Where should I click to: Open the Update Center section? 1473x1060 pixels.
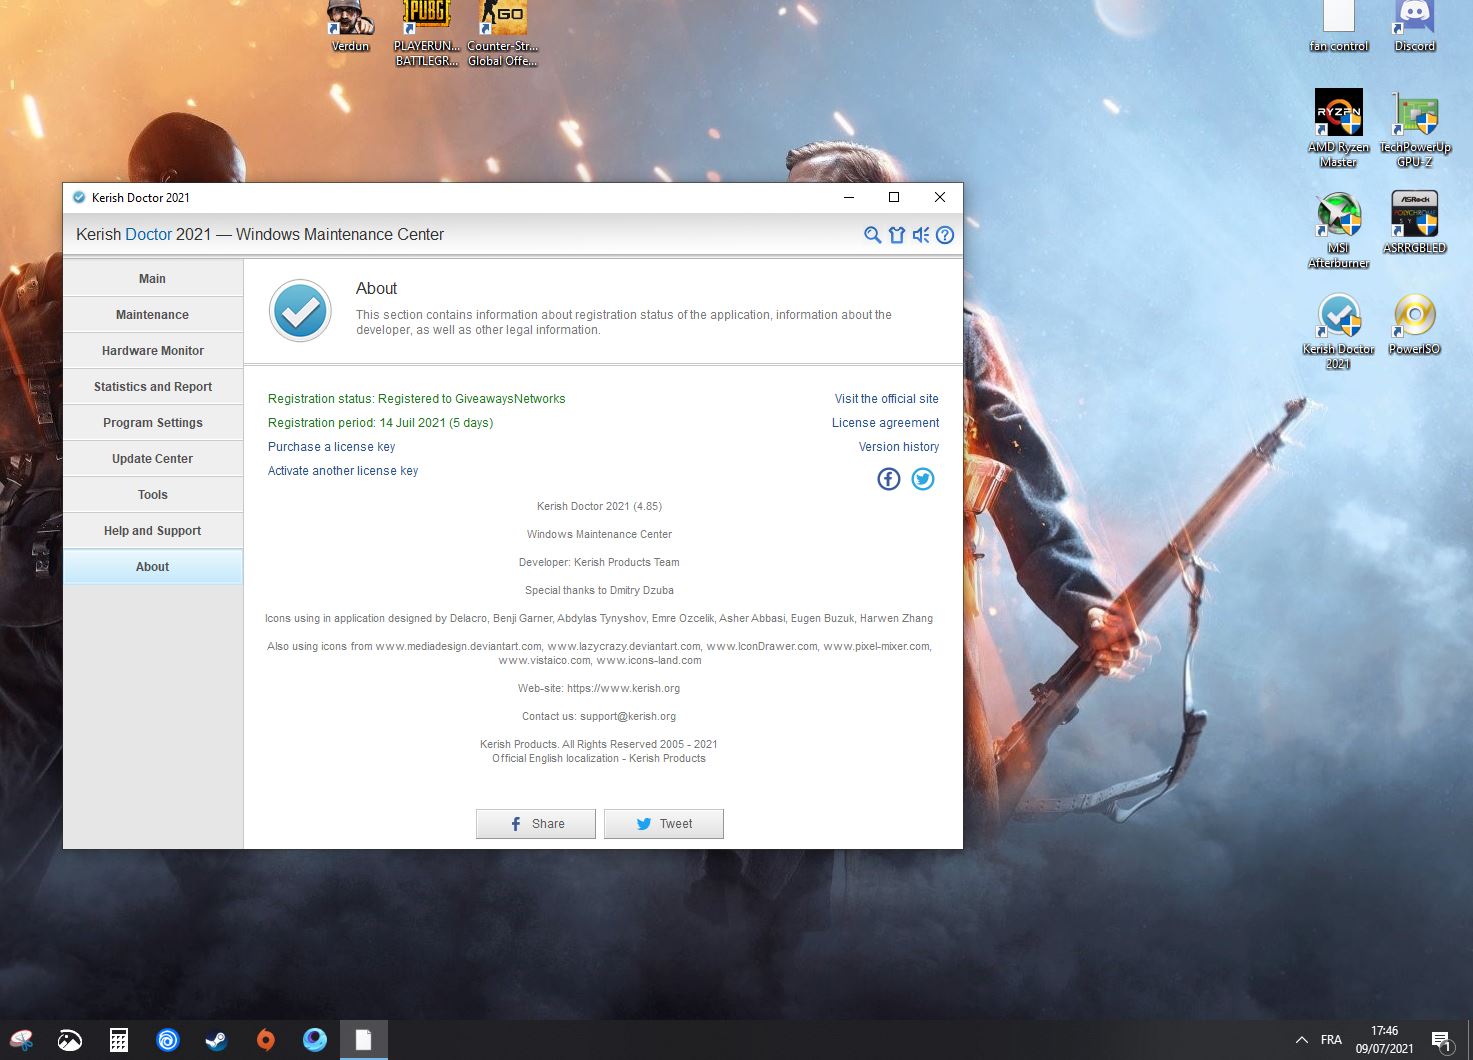(153, 459)
